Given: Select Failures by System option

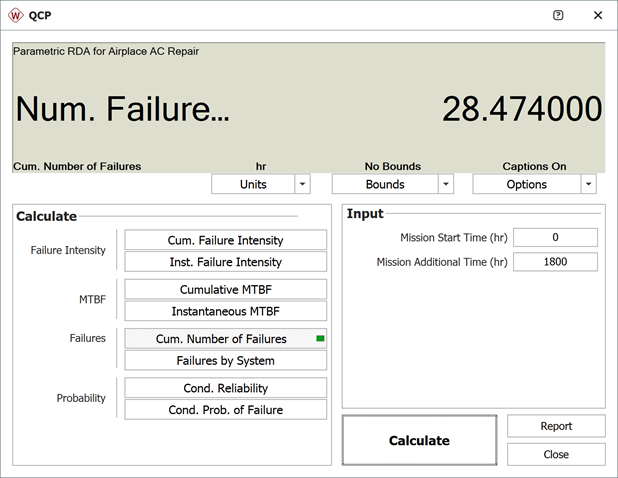Looking at the screenshot, I should tap(225, 361).
